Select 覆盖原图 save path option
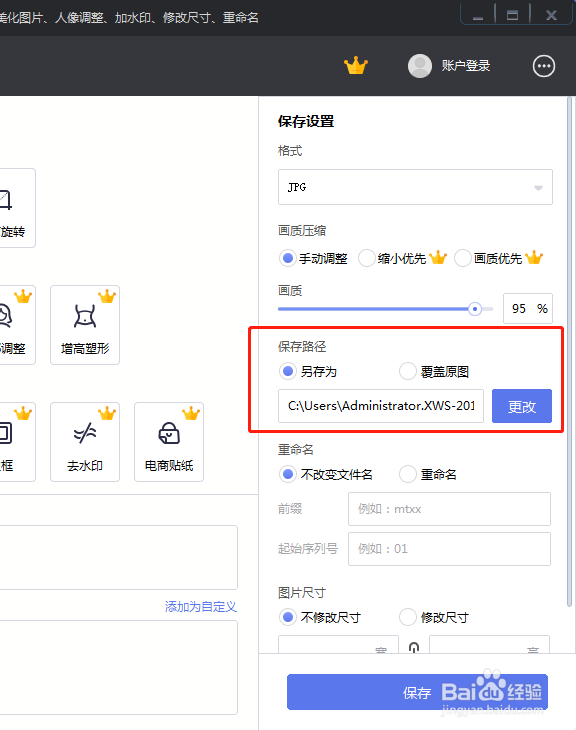Screen dimensions: 576x730 click(x=434, y=372)
